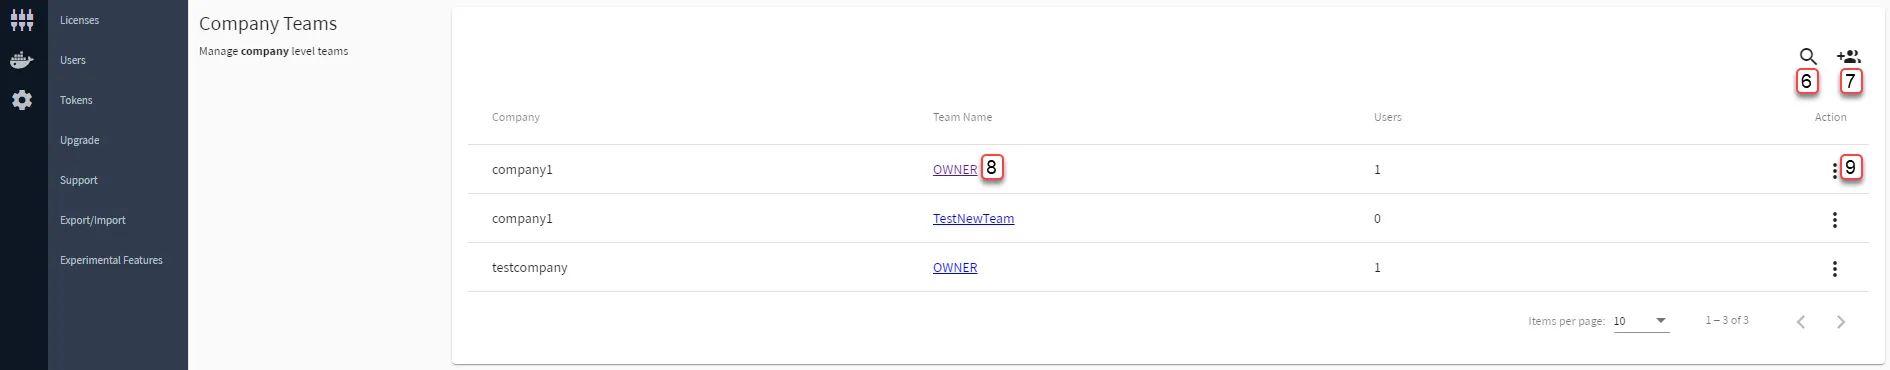Go to next page arrow
The image size is (1890, 370).
(1841, 321)
